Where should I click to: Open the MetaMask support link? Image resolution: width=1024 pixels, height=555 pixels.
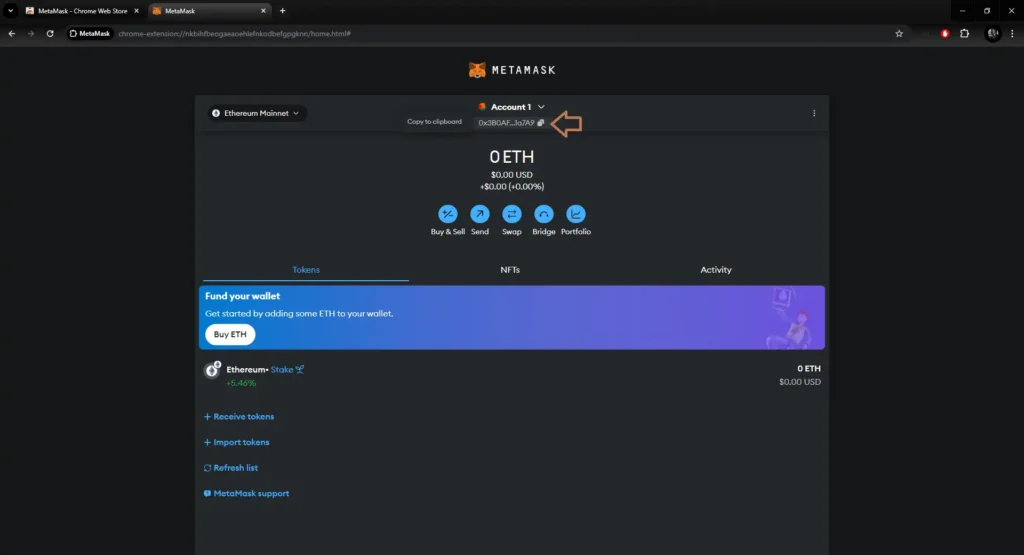[246, 494]
